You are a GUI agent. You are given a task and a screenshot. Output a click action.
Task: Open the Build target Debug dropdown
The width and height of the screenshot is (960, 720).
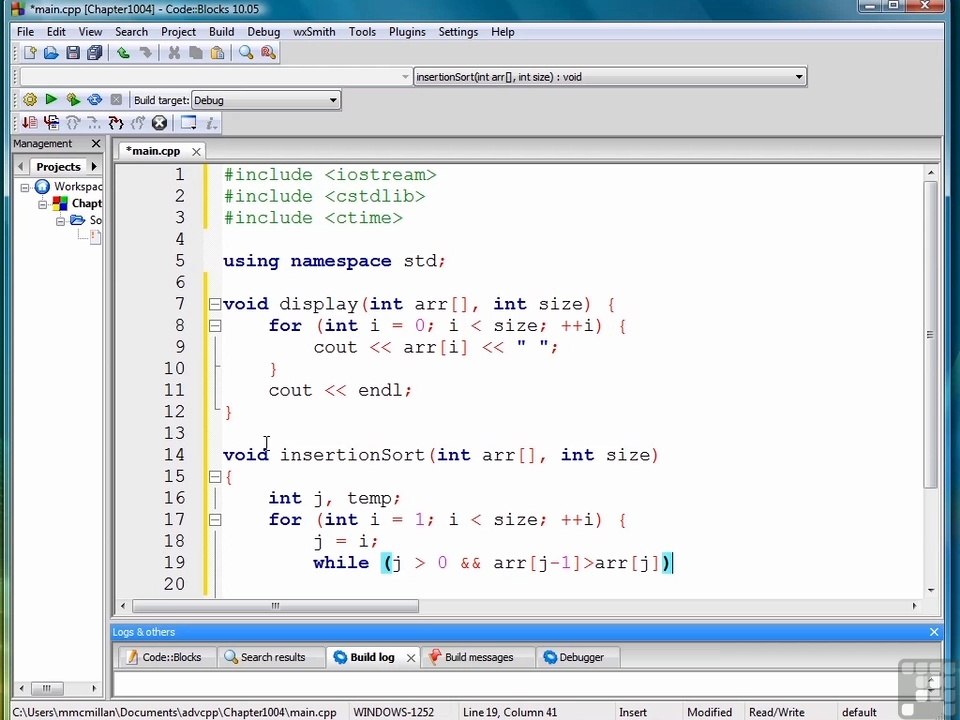coord(266,100)
